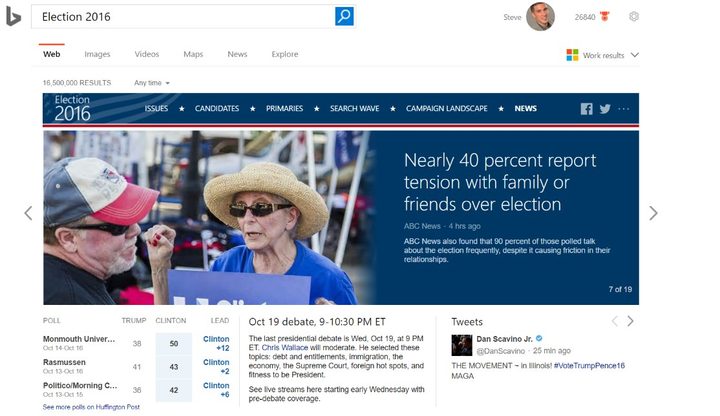The image size is (720, 416).
Task: Open CAMPAIGN LANDSCAPE in election banner
Action: click(446, 109)
